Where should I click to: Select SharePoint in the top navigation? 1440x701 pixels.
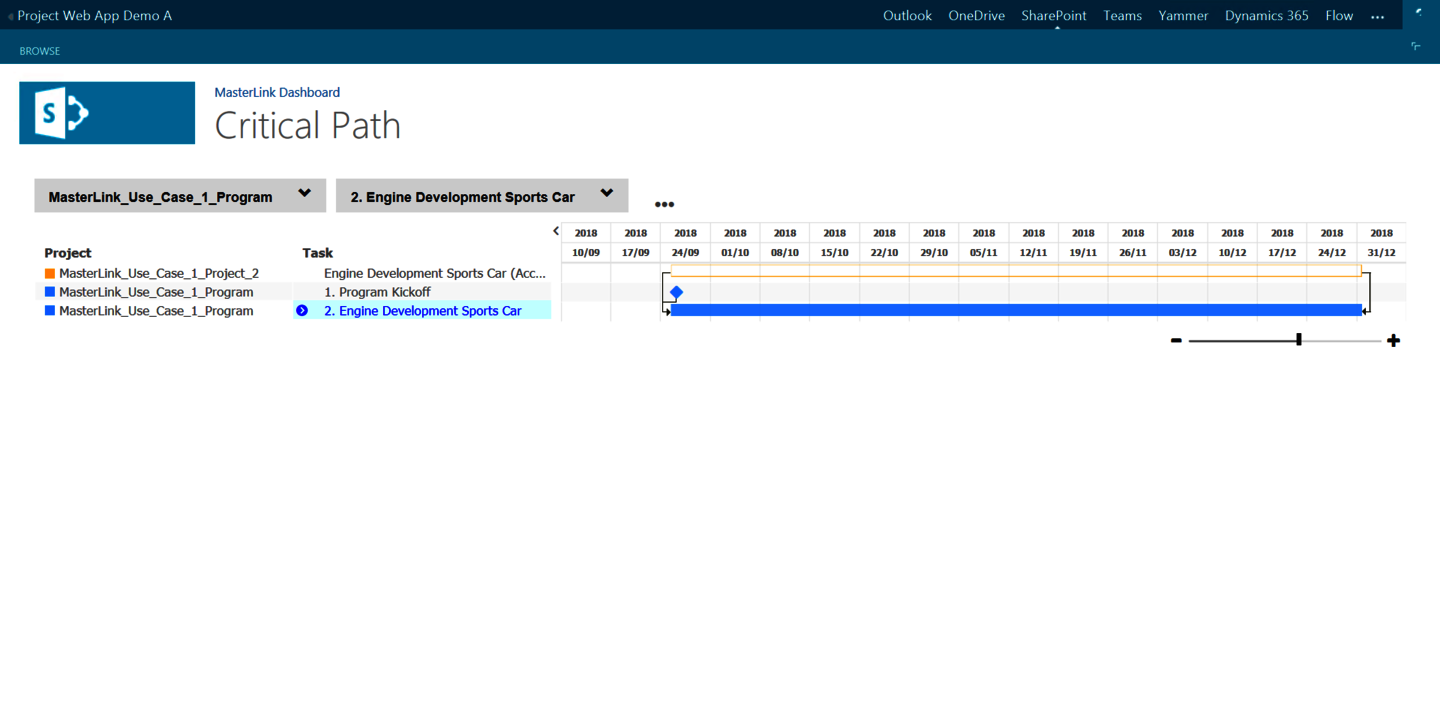(1054, 16)
